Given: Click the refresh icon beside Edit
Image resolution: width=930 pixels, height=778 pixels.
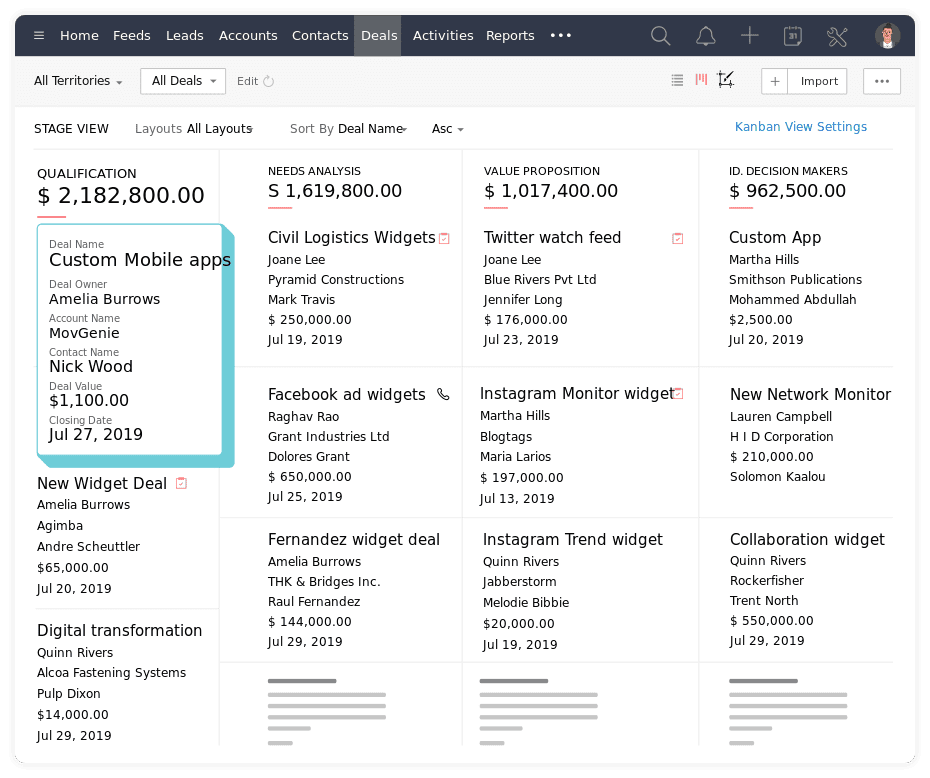Looking at the screenshot, I should pyautogui.click(x=269, y=81).
